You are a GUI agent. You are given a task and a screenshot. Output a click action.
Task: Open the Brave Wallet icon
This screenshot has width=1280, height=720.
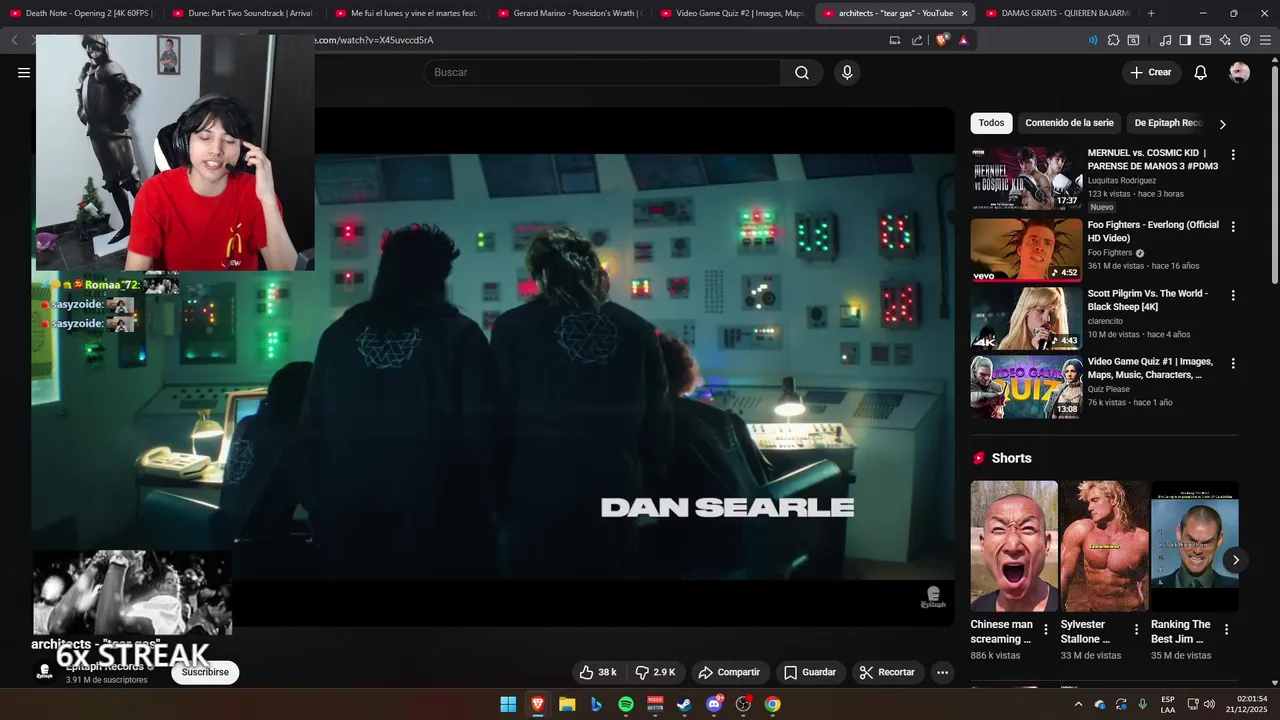(x=1205, y=40)
